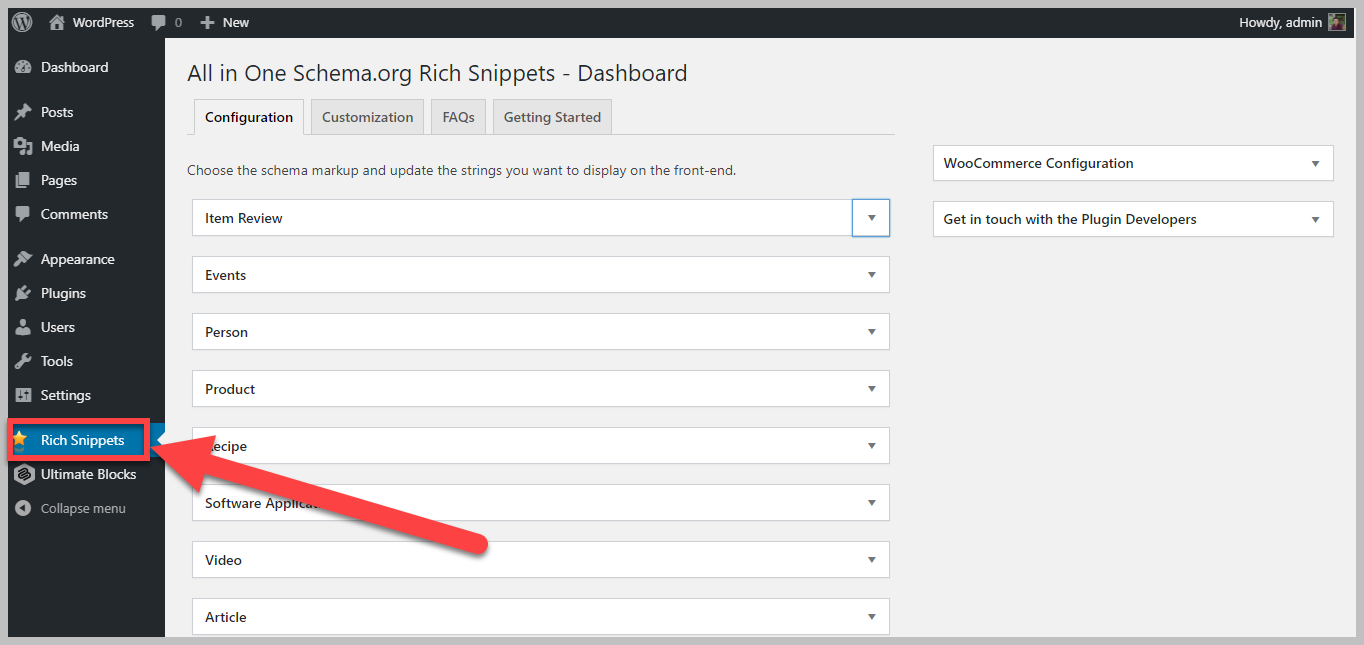
Task: Select the Configuration tab
Action: pos(249,117)
